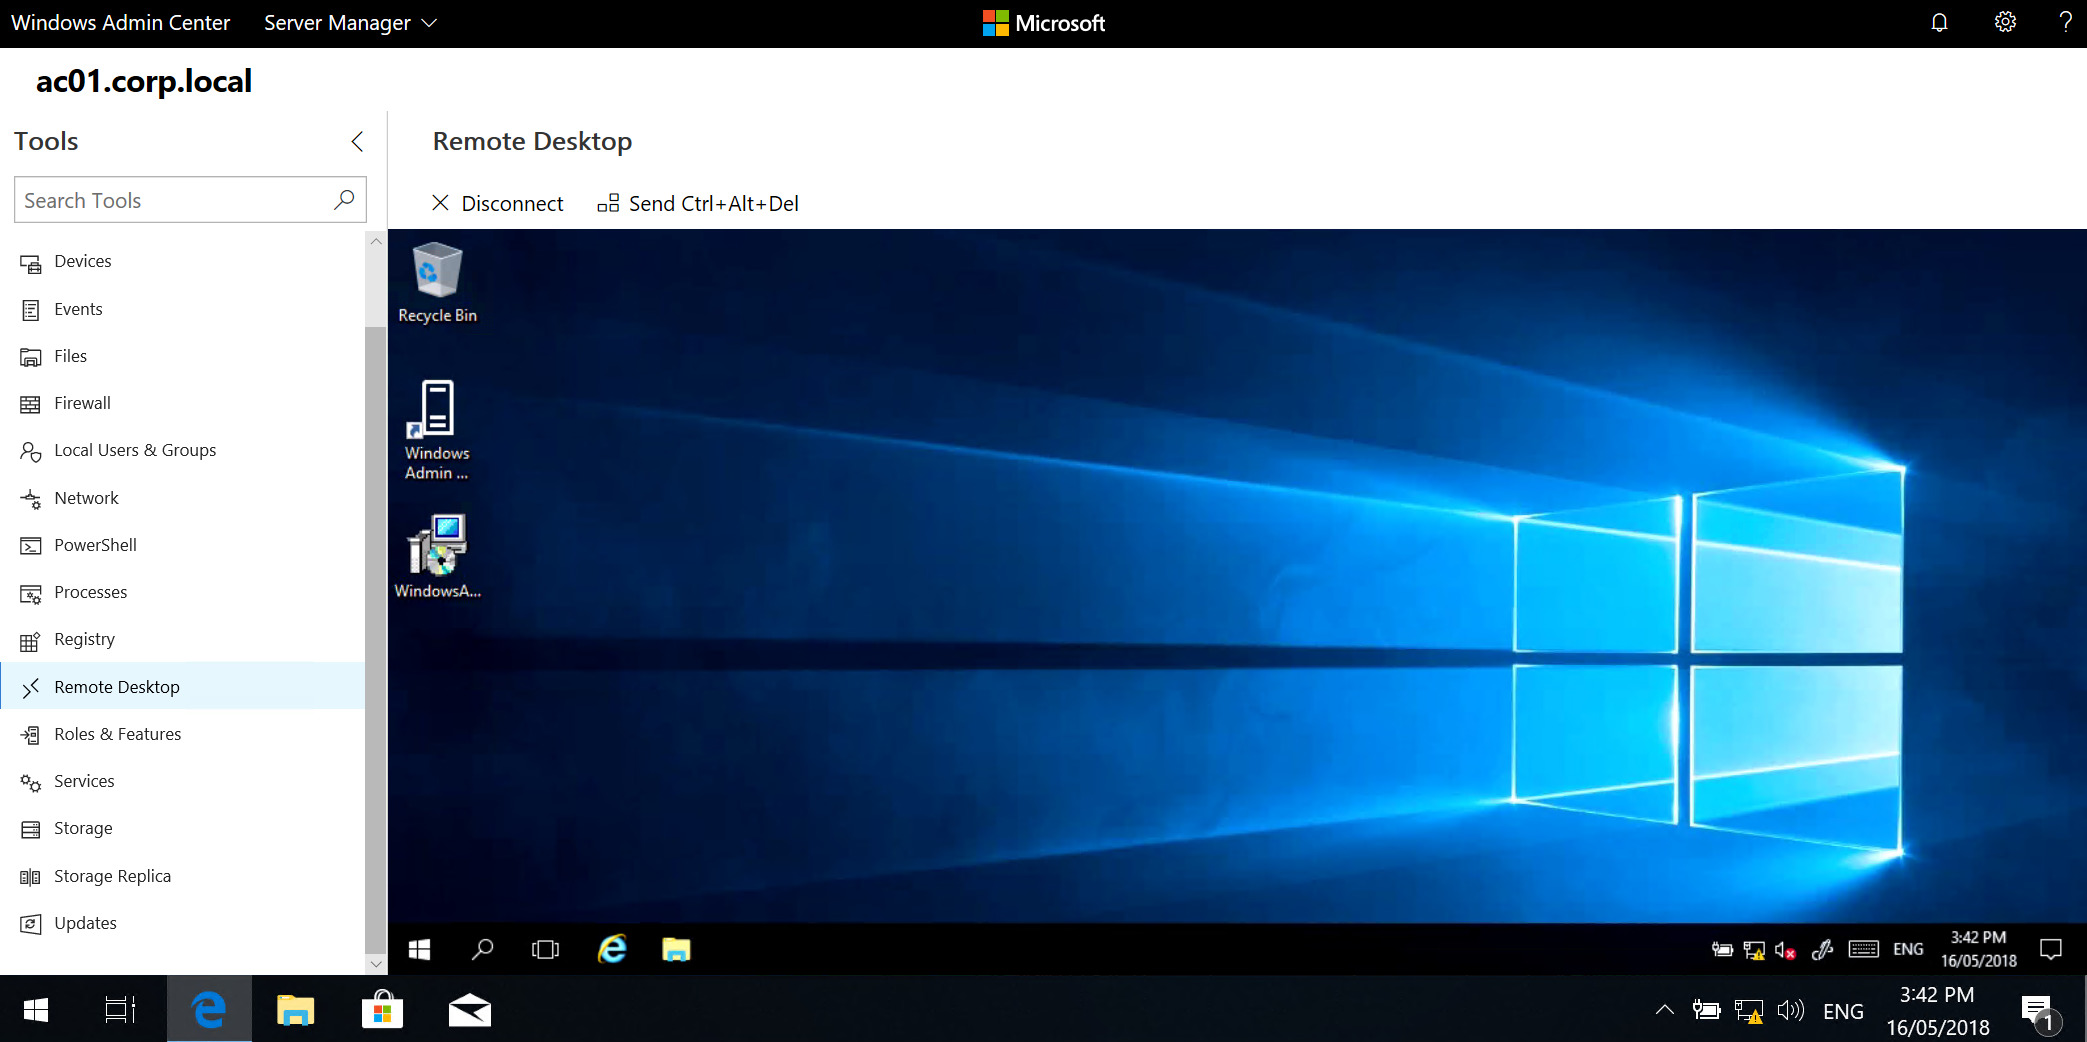This screenshot has height=1042, width=2087.
Task: Click the help question mark icon
Action: click(2065, 22)
